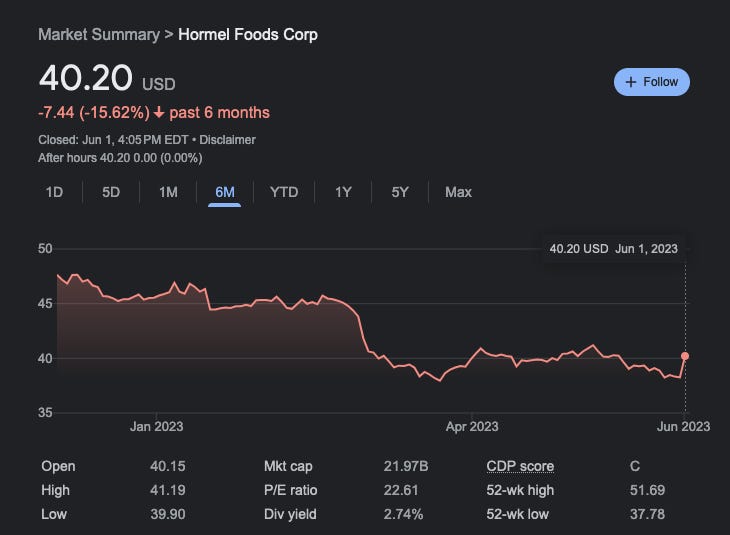This screenshot has width=730, height=535.
Task: Select the 5D time range tab
Action: click(111, 192)
